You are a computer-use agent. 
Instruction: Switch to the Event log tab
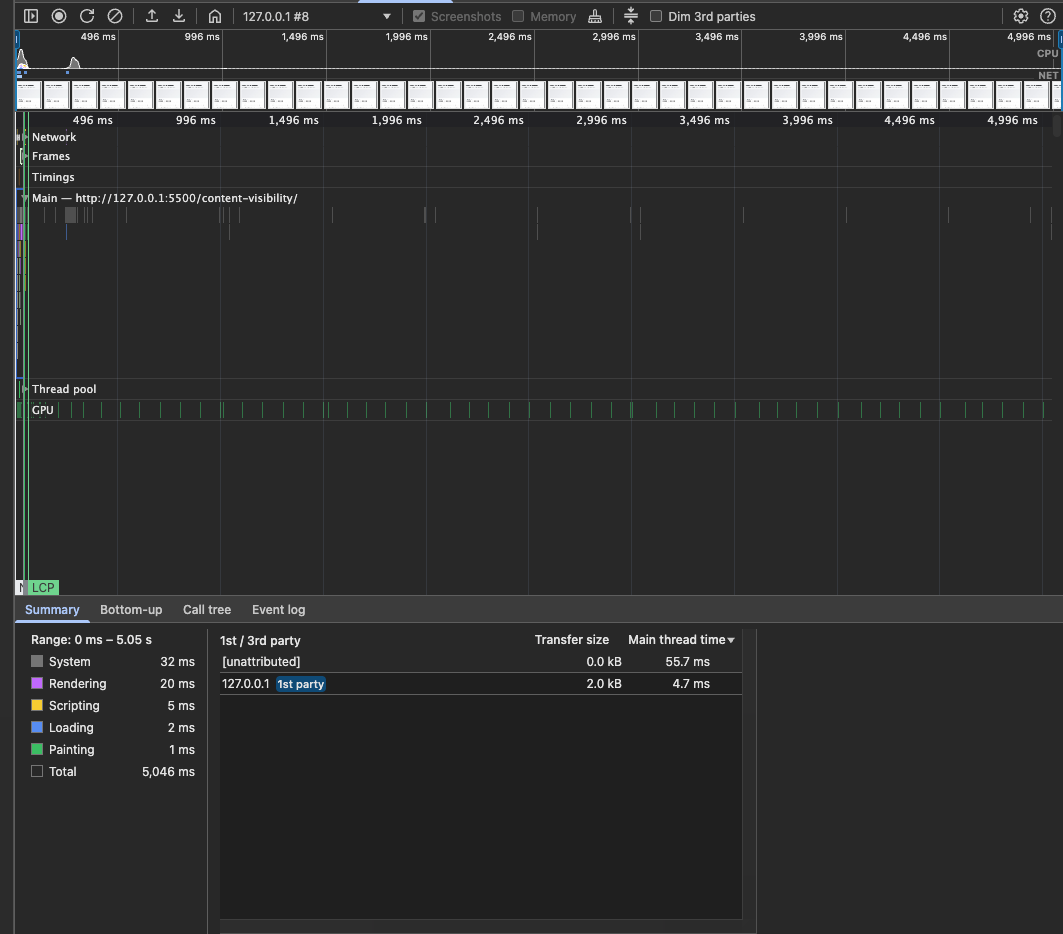279,609
